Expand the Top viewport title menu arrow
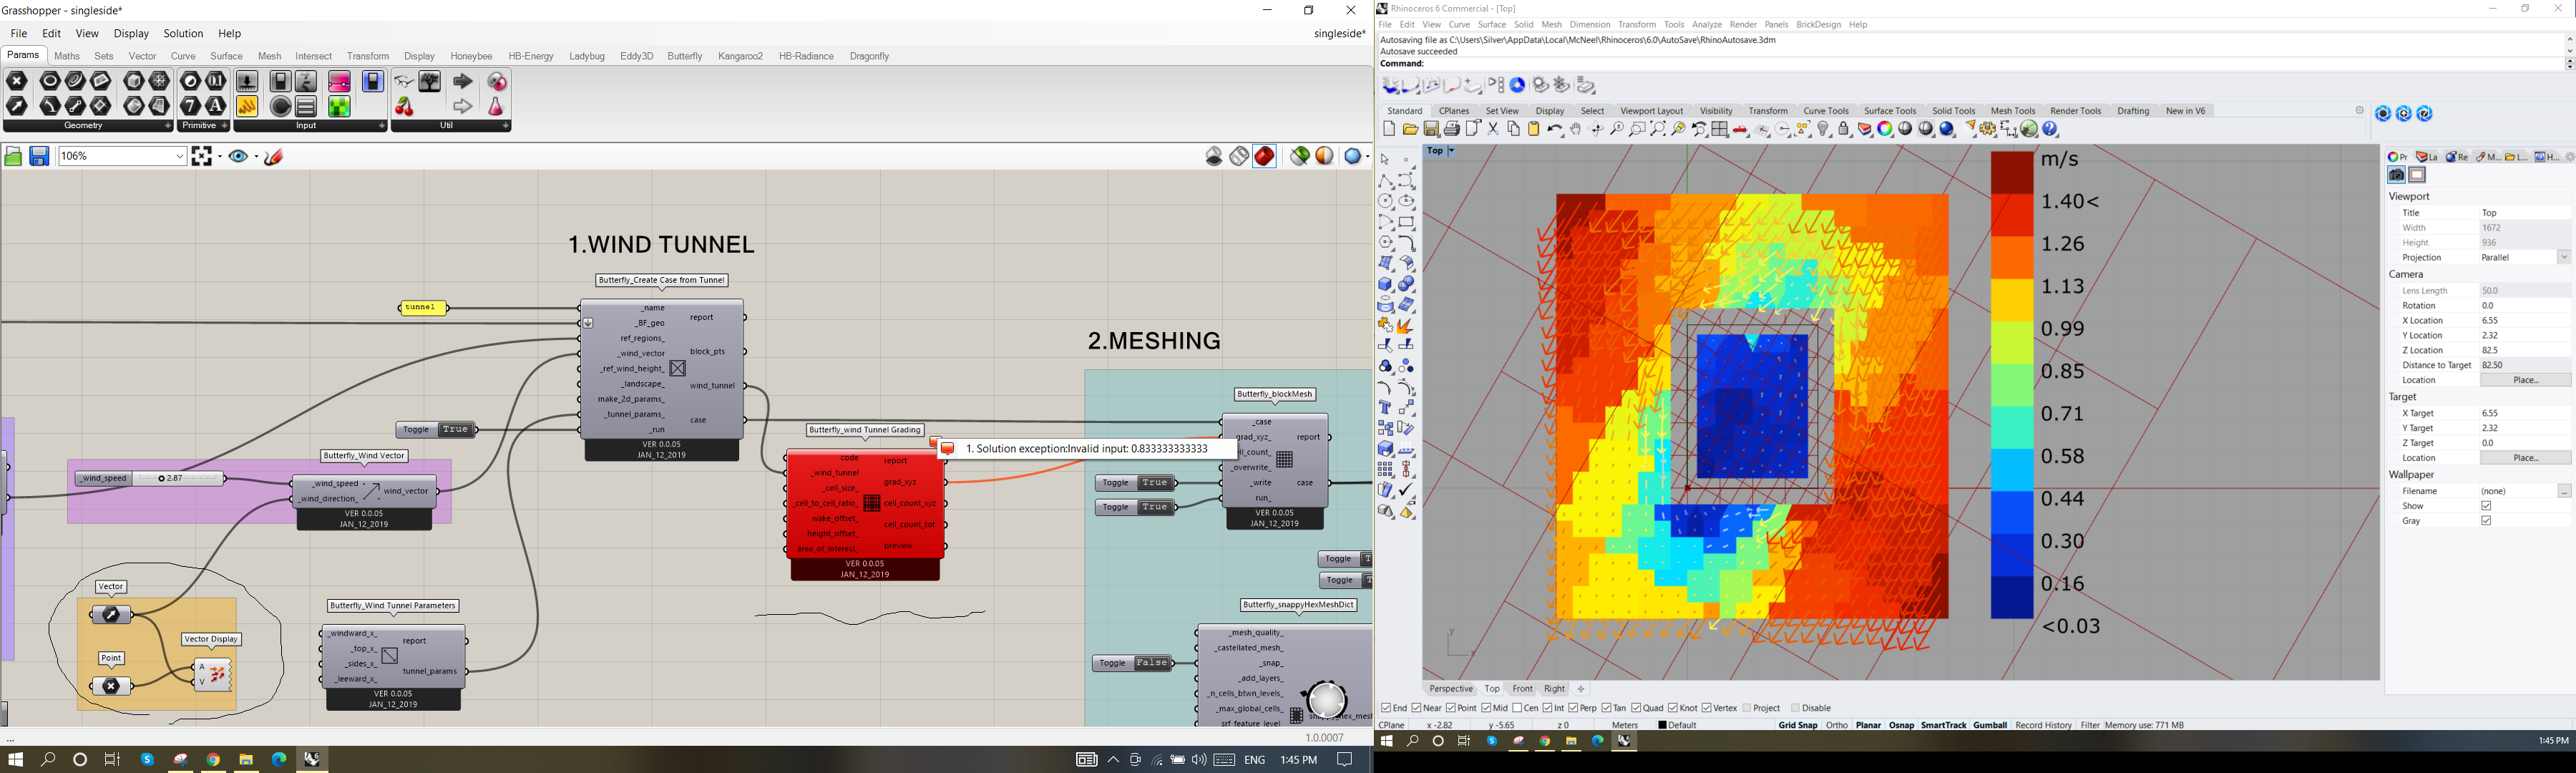 click(1452, 151)
